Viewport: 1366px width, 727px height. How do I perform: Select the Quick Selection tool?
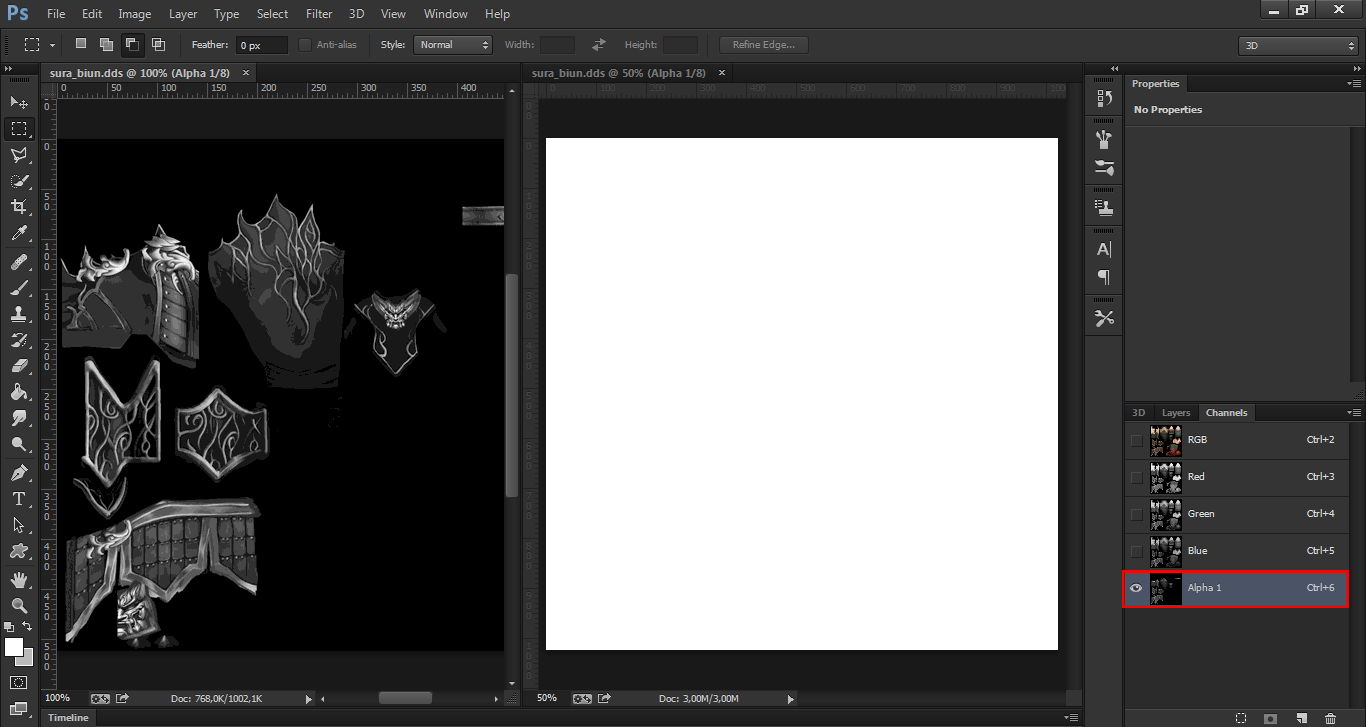click(19, 181)
